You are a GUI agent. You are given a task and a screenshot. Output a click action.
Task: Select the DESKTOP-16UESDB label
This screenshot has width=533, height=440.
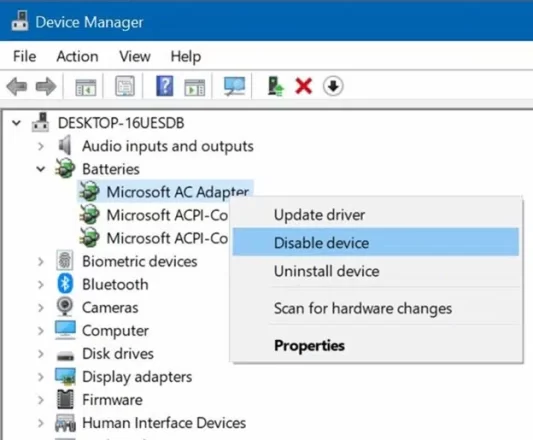click(x=121, y=123)
